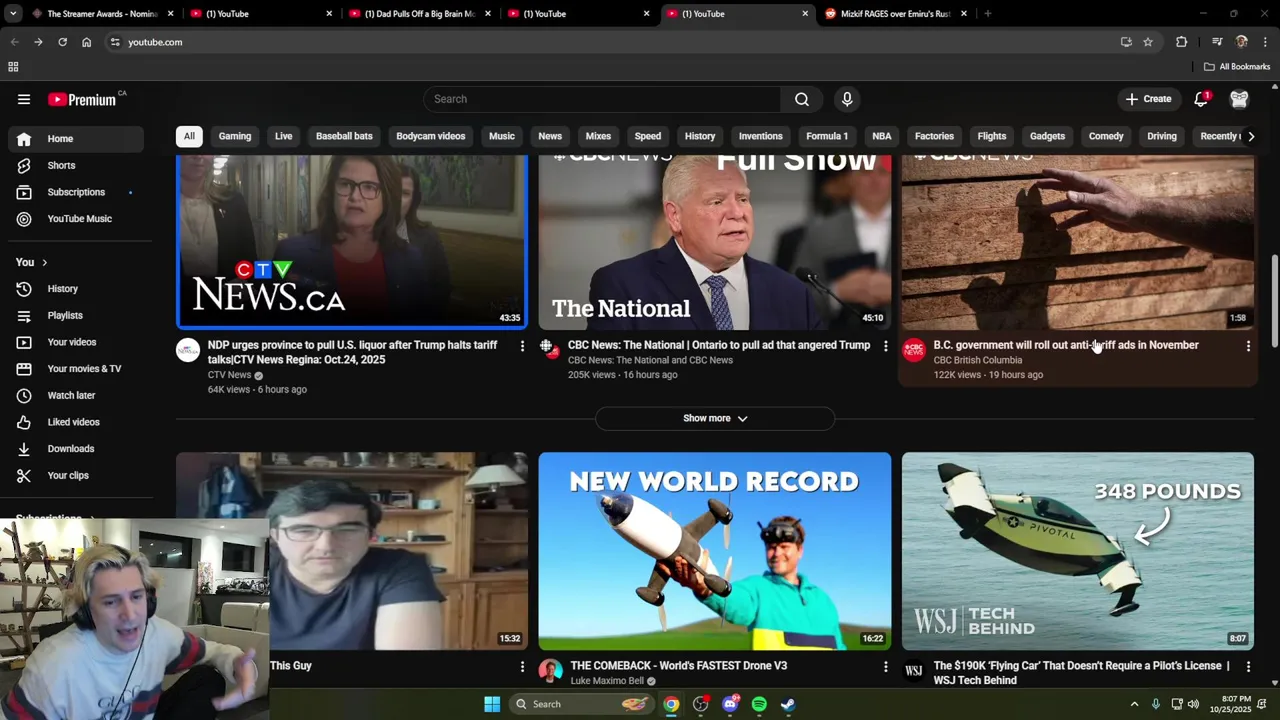Open Spotify from the taskbar
Image resolution: width=1280 pixels, height=720 pixels.
point(759,704)
